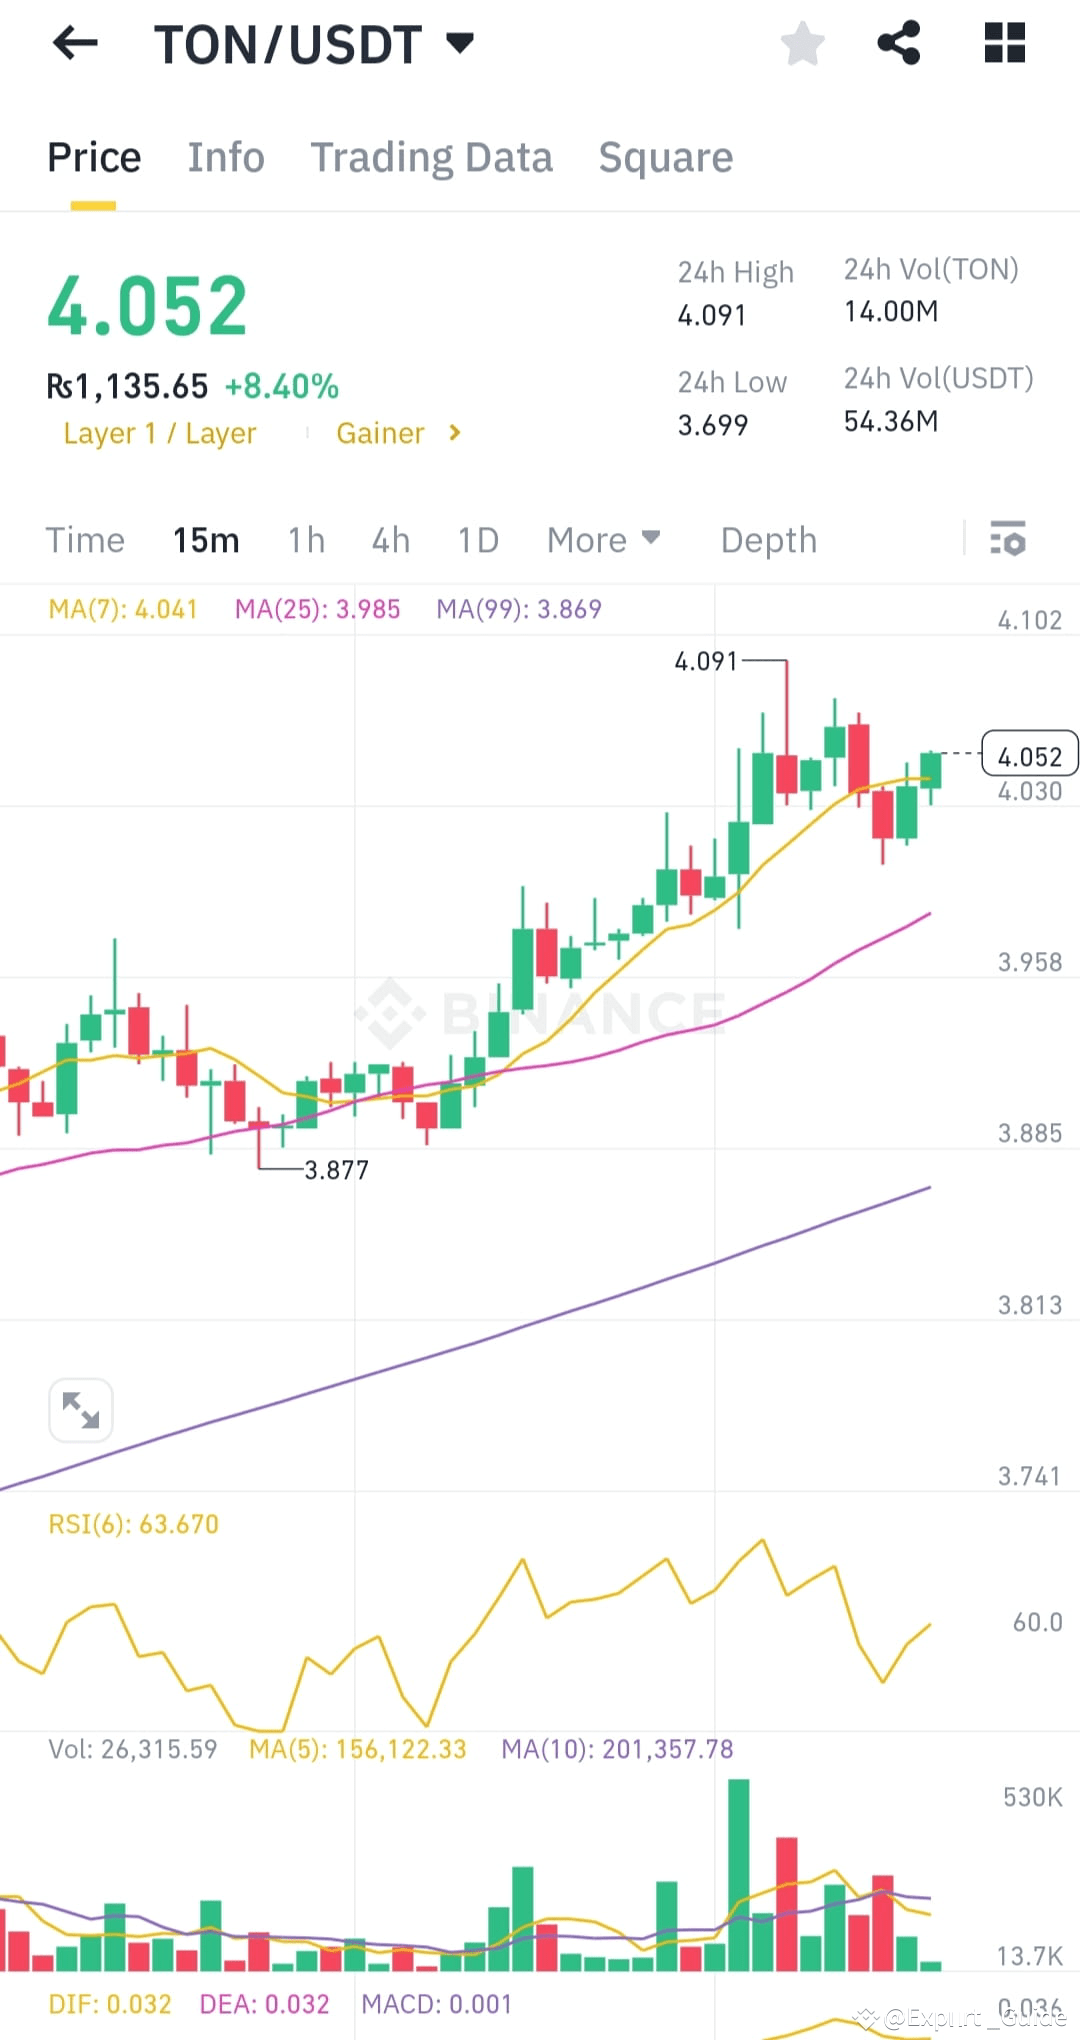Tap the MACD: 0.001 label
1080x2040 pixels.
pyautogui.click(x=436, y=2004)
